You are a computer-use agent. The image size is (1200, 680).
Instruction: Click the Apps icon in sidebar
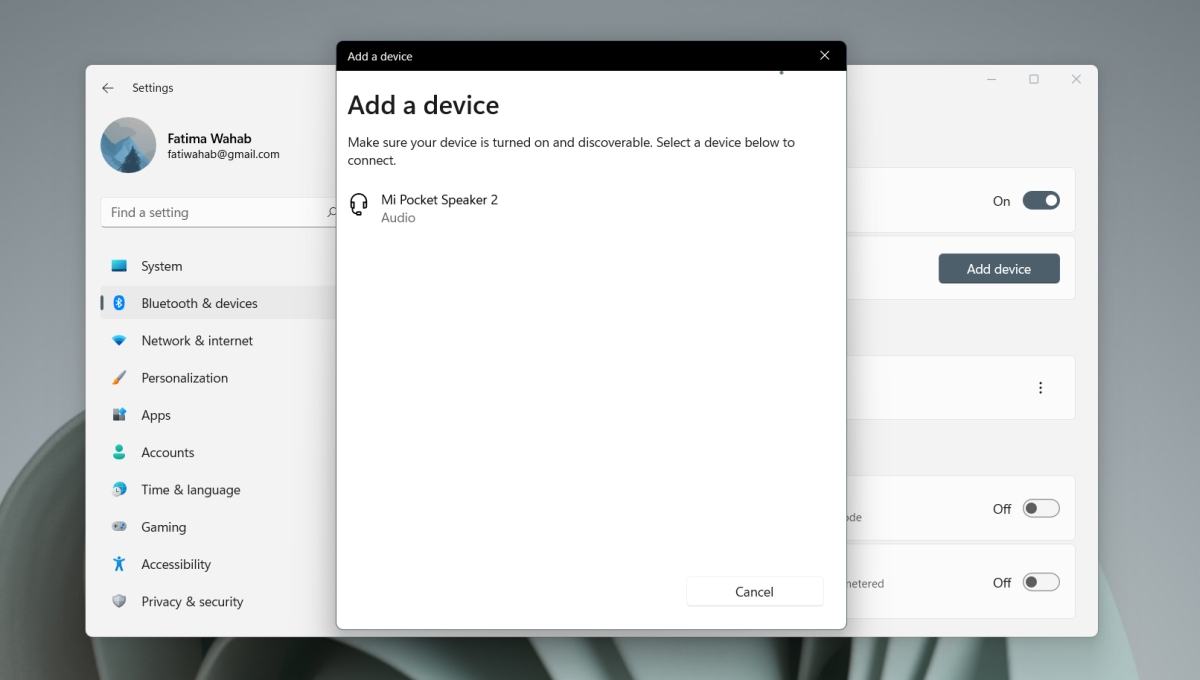[x=119, y=415]
